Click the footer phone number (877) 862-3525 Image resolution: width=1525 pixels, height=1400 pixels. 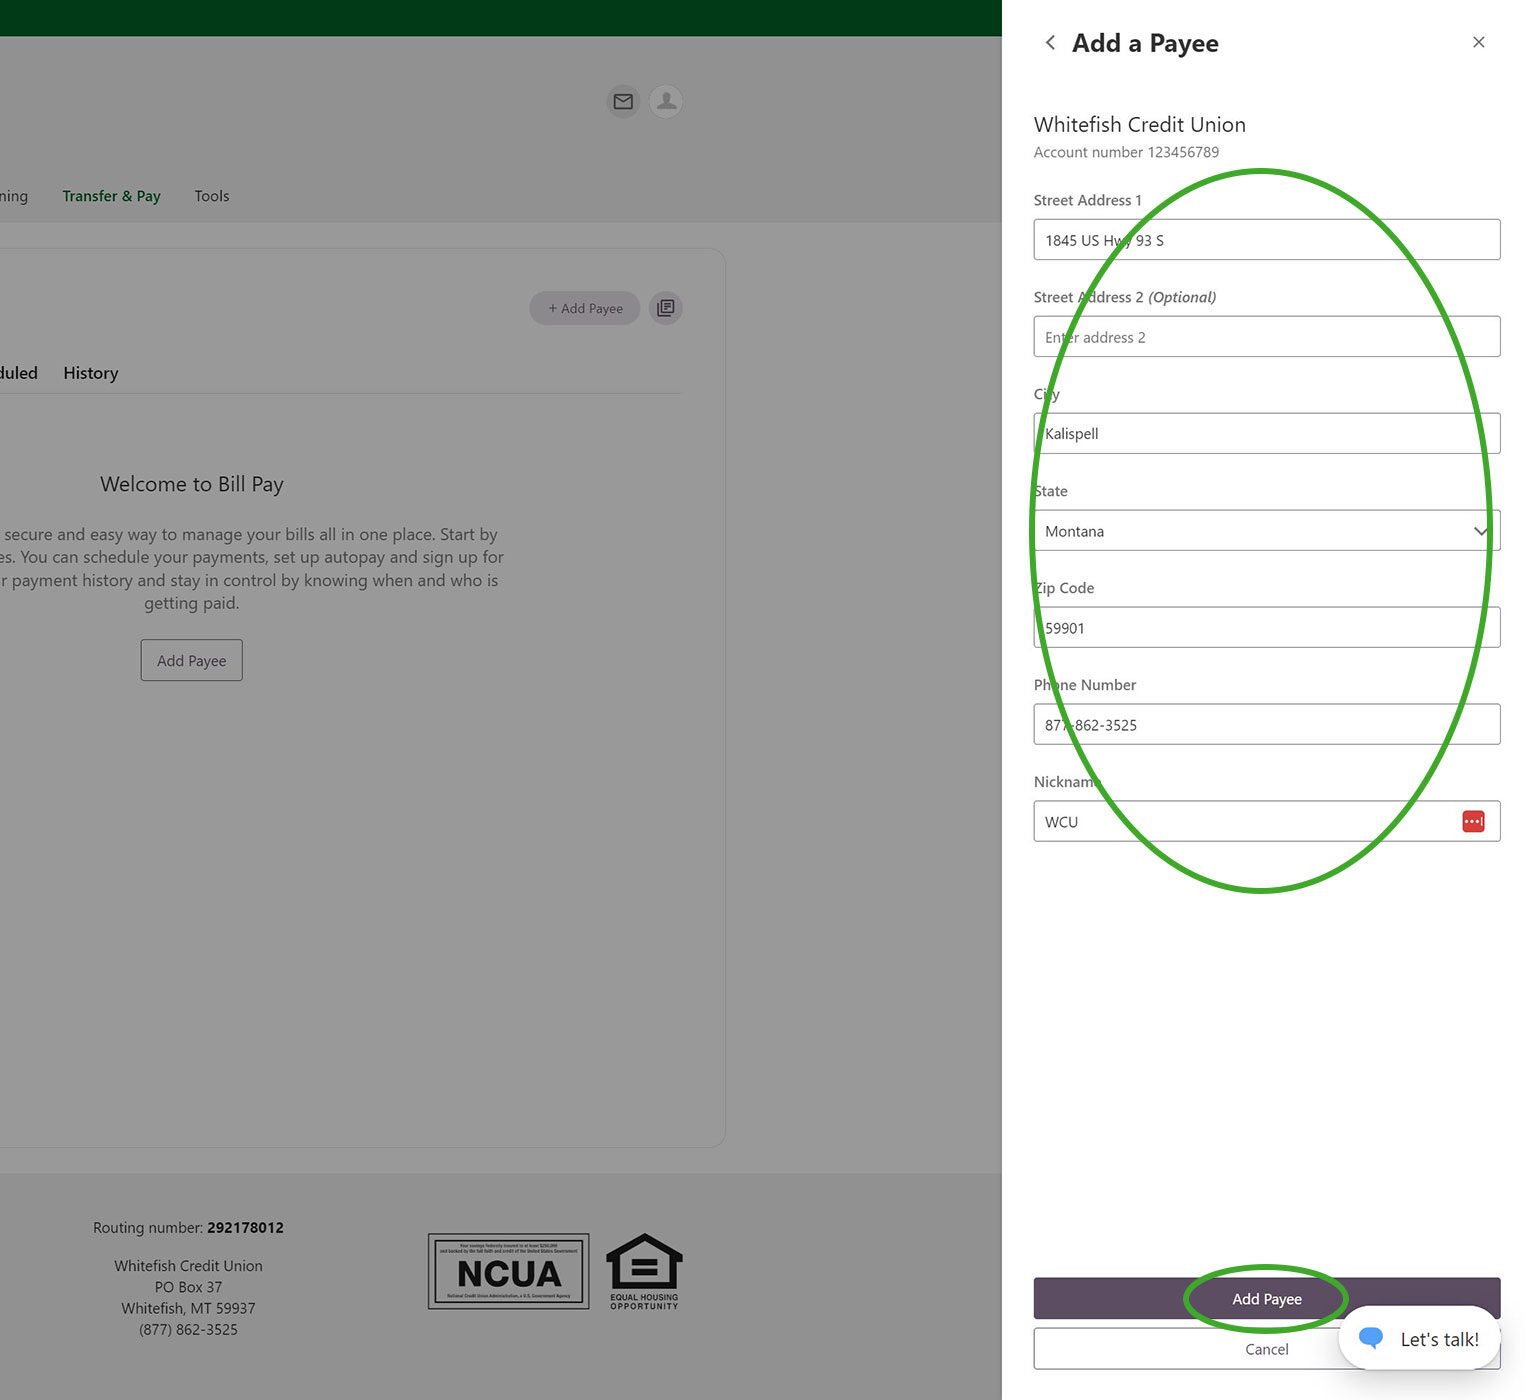point(188,1329)
